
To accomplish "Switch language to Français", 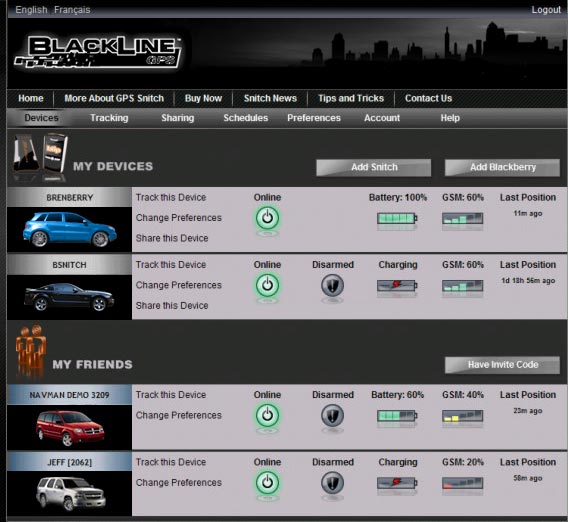I will pos(72,9).
